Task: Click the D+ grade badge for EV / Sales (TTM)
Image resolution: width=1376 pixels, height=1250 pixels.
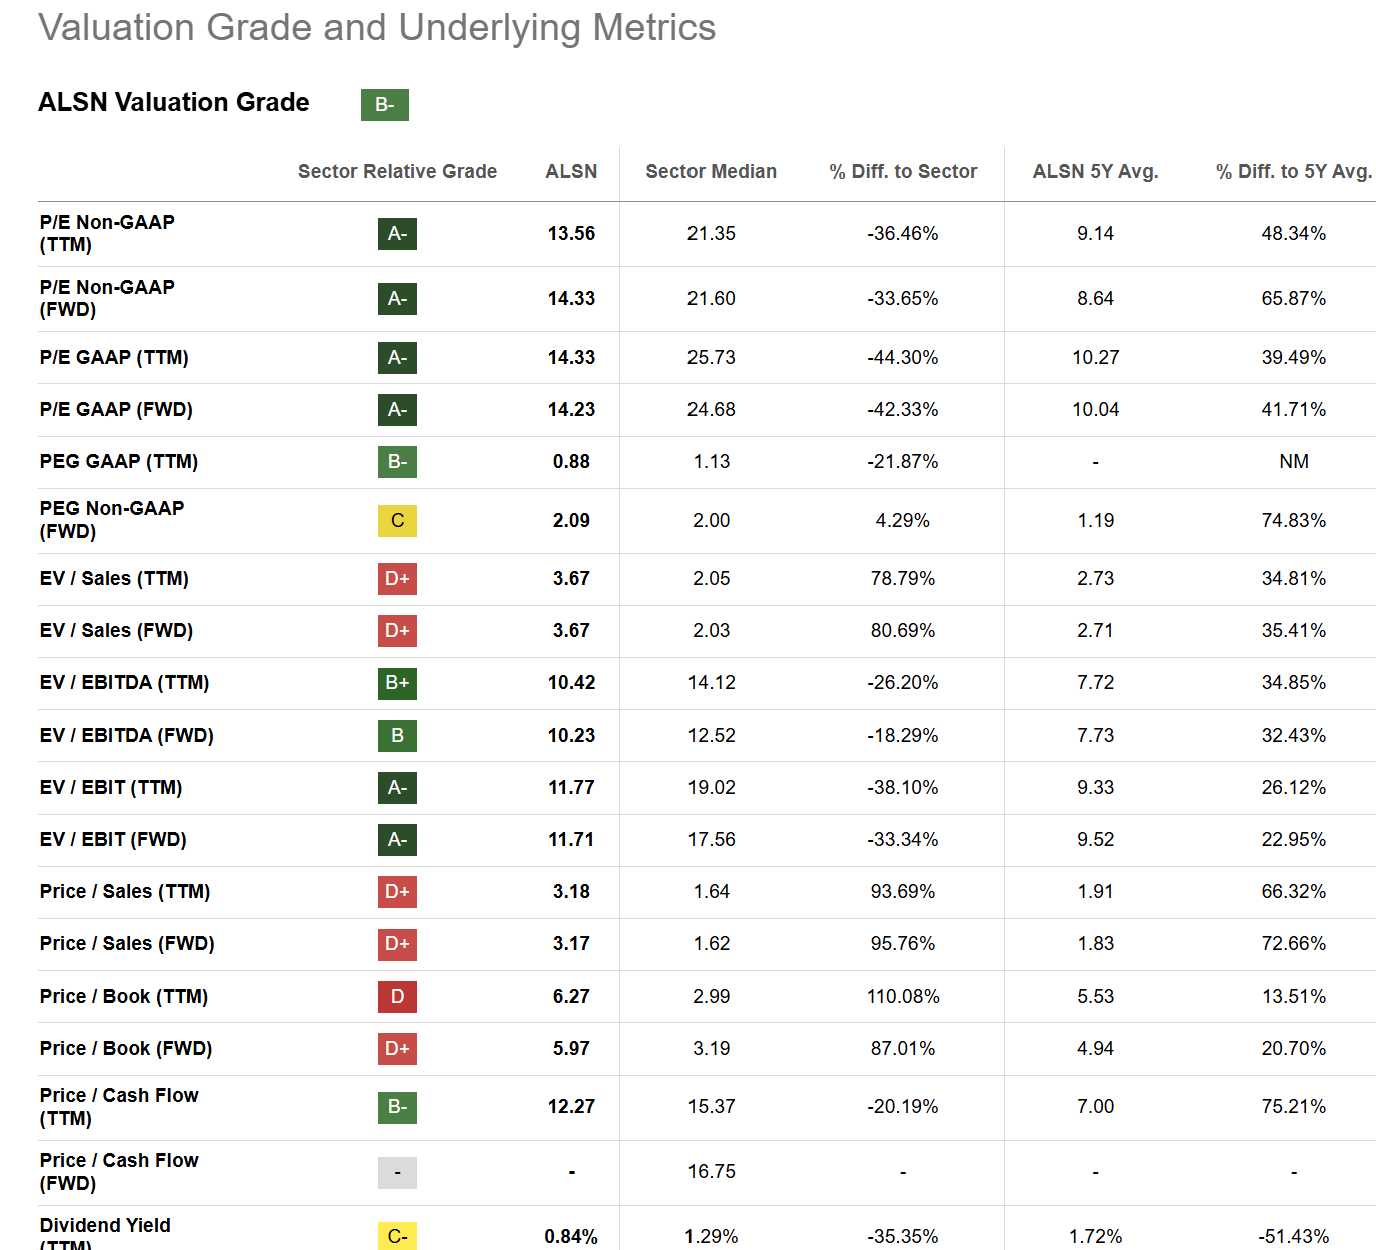Action: point(397,579)
